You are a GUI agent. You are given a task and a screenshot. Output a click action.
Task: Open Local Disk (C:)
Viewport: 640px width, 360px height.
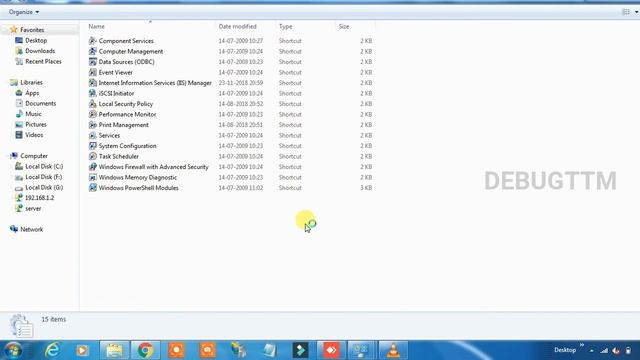coord(44,167)
